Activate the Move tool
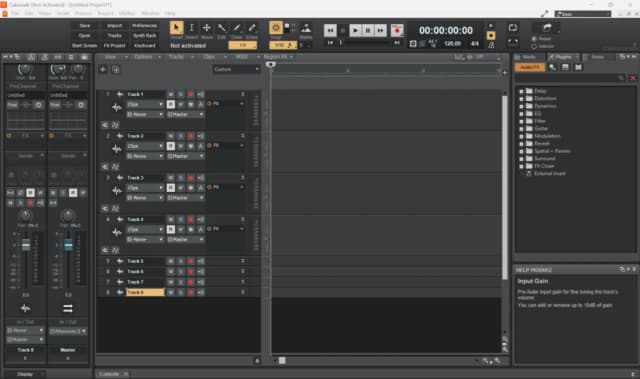The image size is (640, 379). [207, 28]
